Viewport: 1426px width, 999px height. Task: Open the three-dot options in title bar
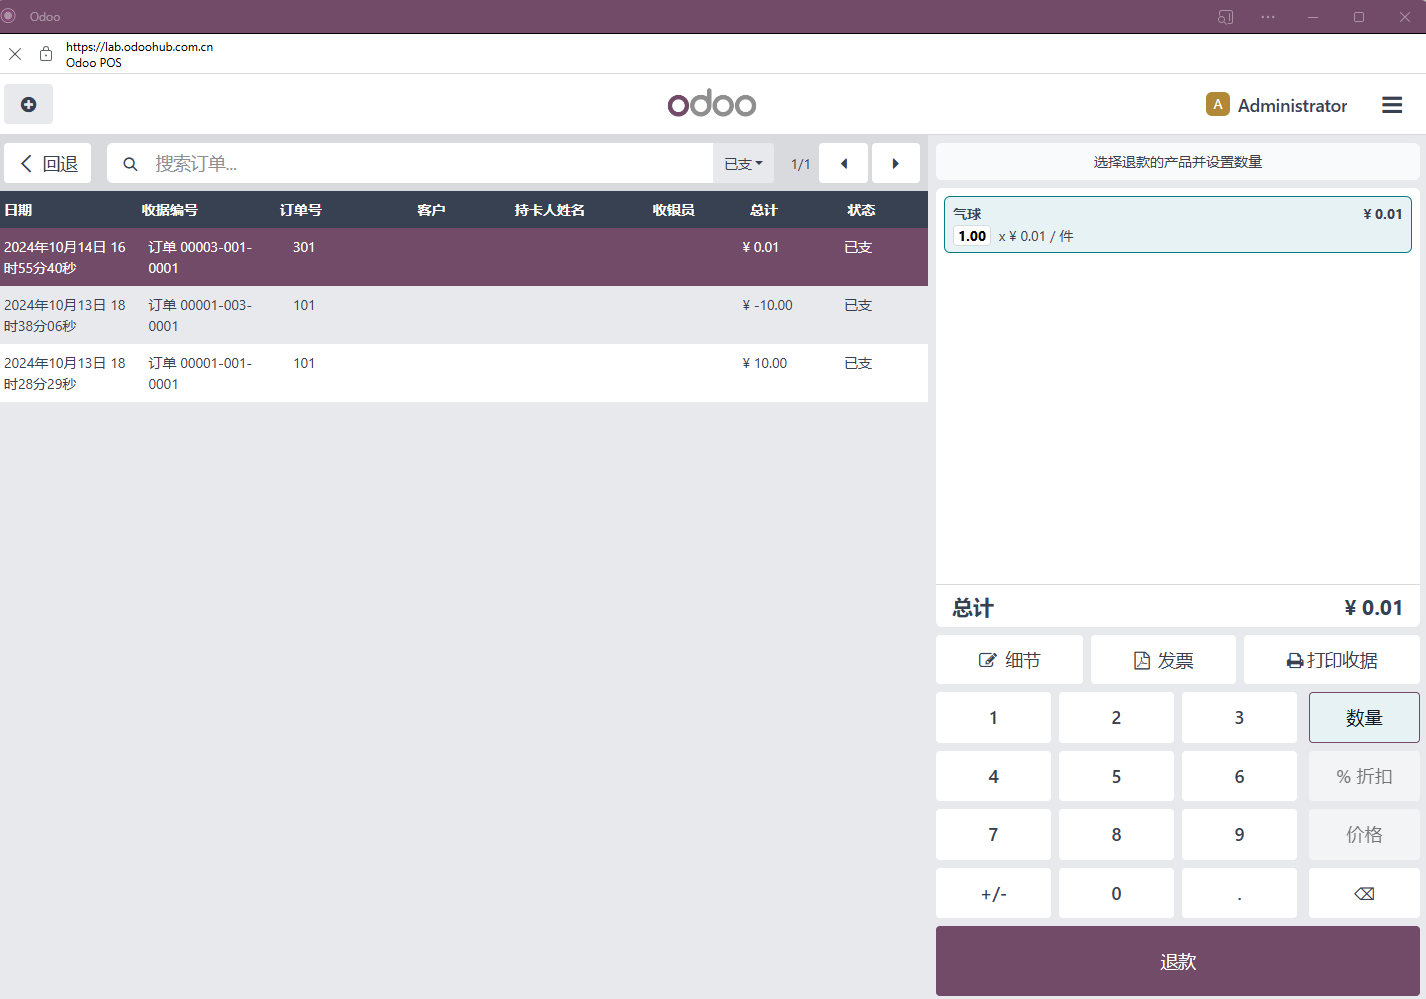coord(1268,17)
